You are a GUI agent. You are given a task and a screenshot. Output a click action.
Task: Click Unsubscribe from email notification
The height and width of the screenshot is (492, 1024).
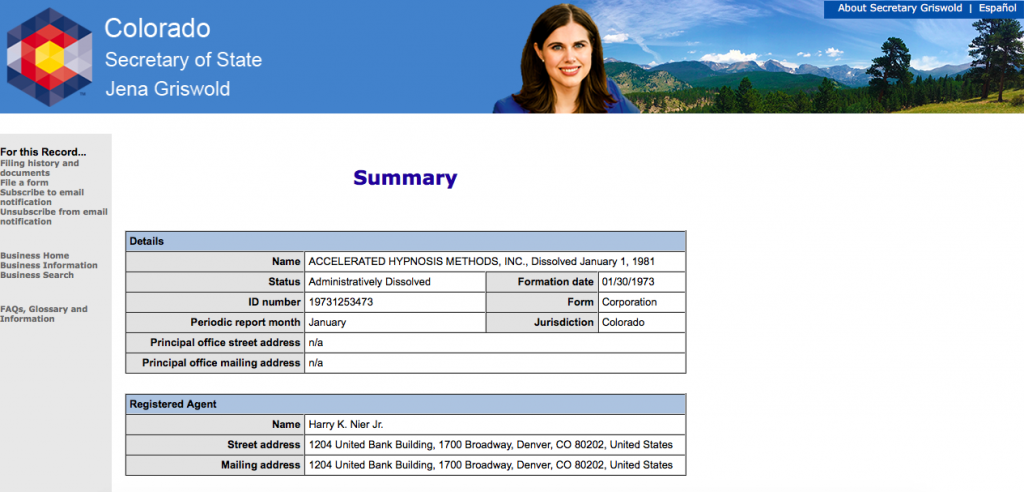(x=53, y=217)
